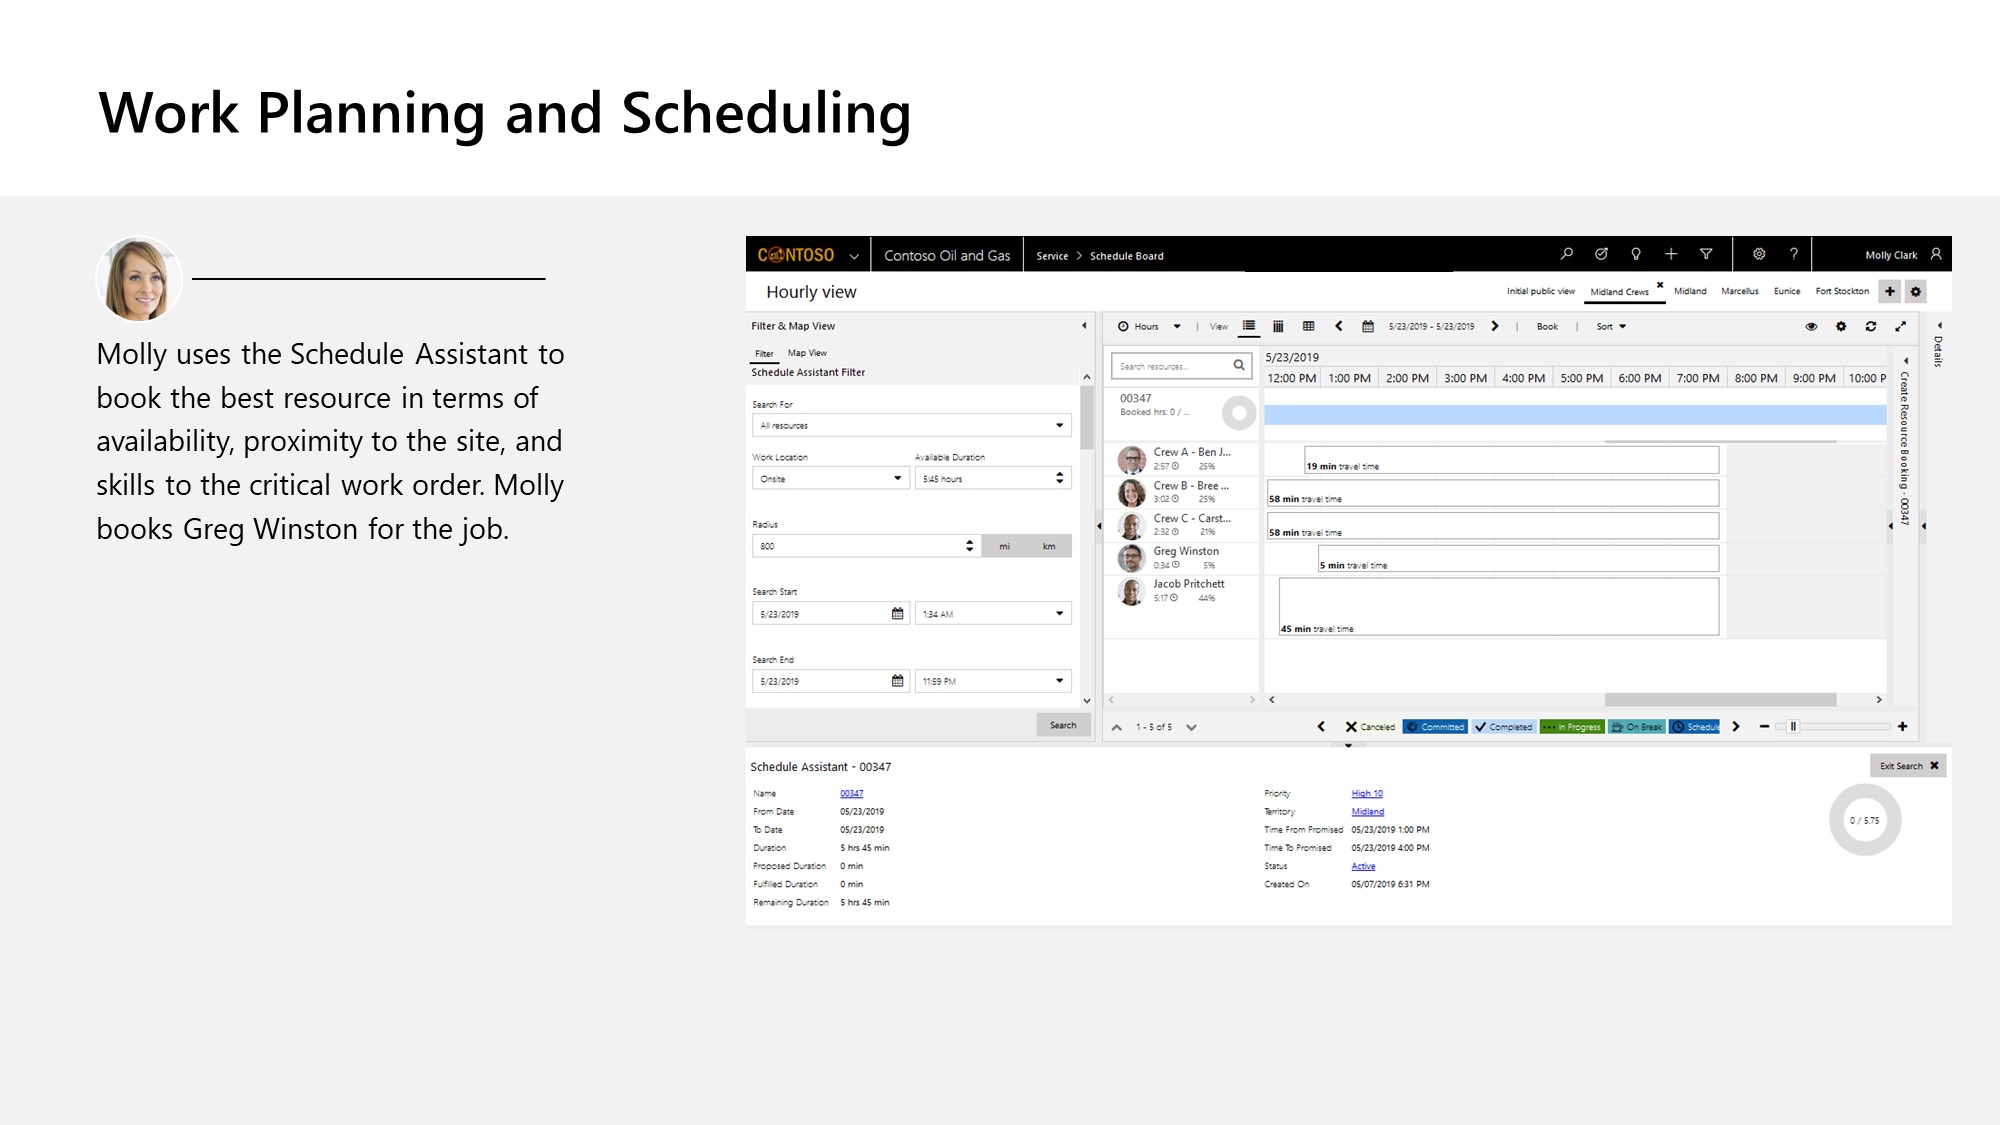Toggle the eye visibility icon
2000x1125 pixels.
1811,326
